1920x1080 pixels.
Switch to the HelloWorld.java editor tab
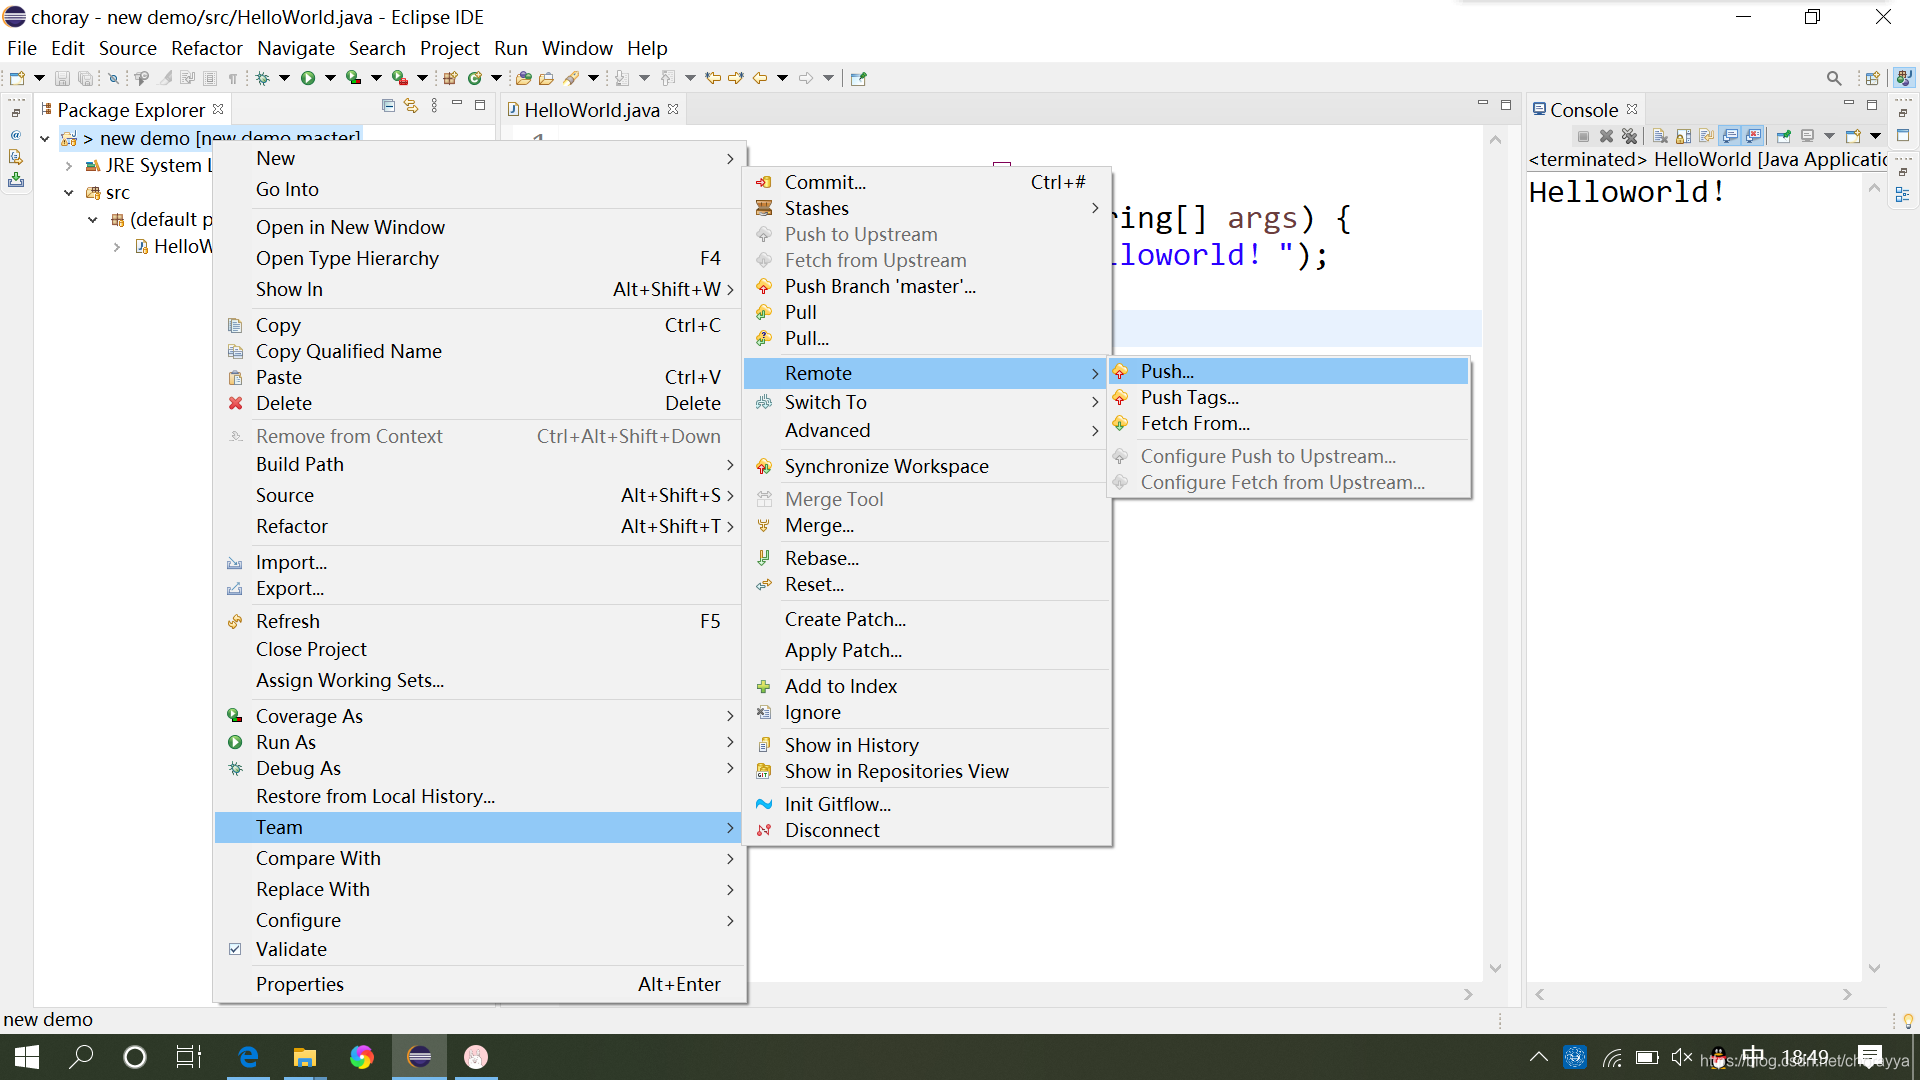coord(591,110)
